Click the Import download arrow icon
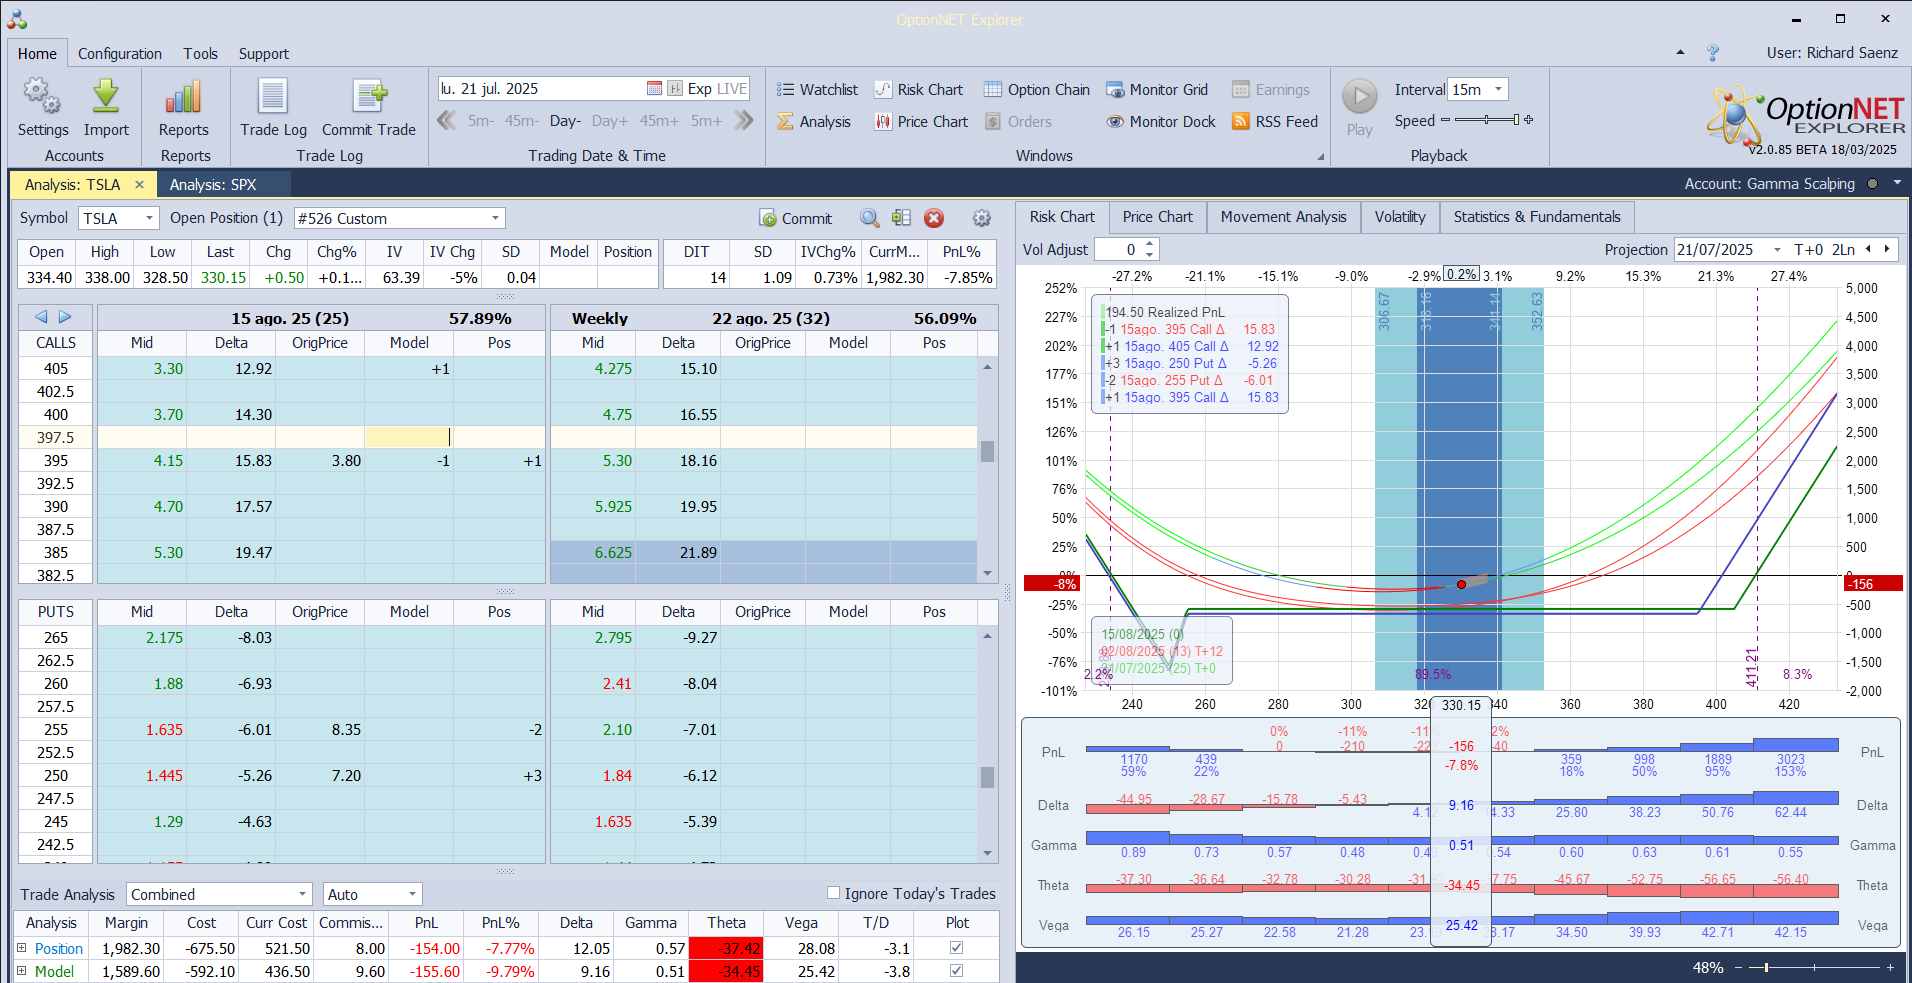Screen dimensions: 1912x983 (x=106, y=96)
